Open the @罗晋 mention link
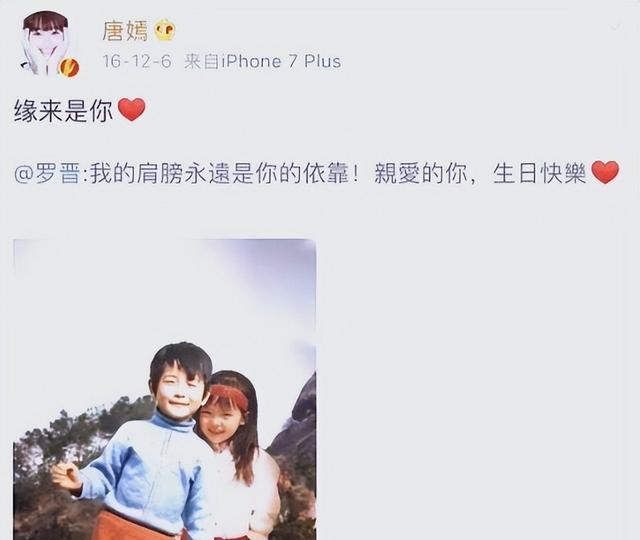 click(47, 173)
